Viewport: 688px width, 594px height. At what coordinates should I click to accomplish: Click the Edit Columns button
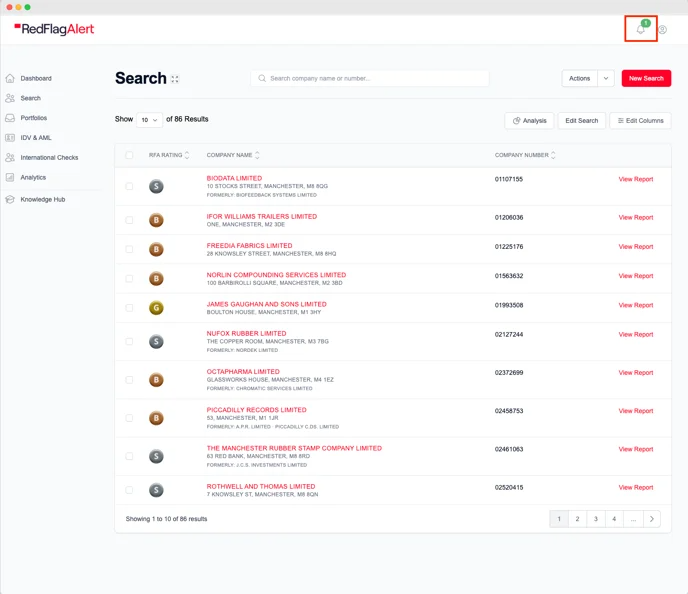641,121
